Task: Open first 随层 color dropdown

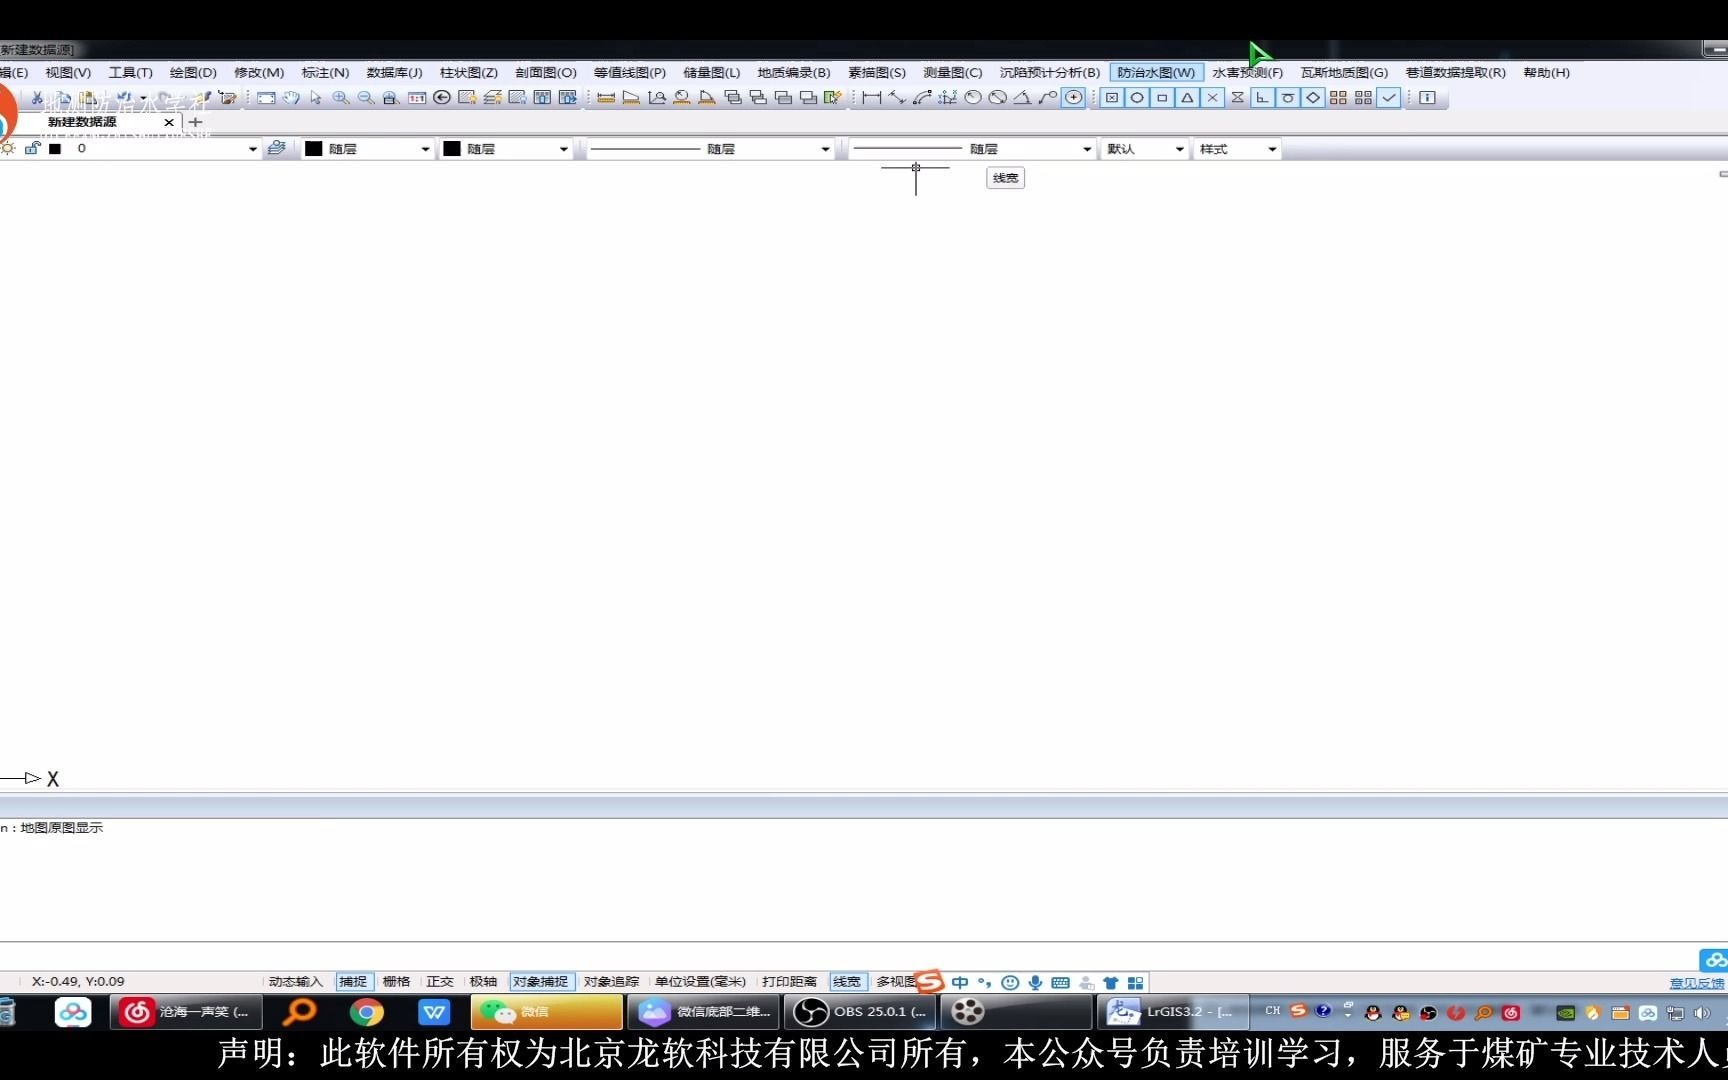Action: [425, 149]
